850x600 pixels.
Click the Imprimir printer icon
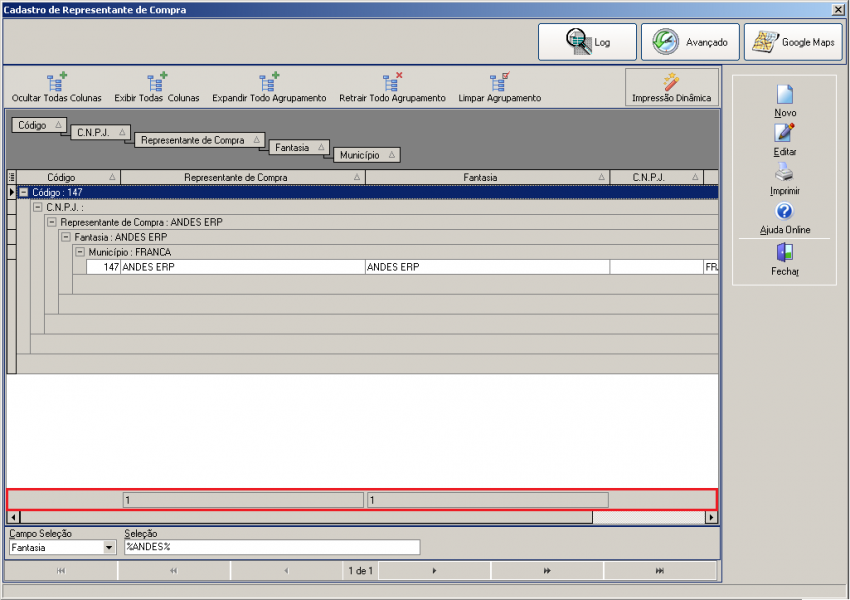[x=784, y=172]
